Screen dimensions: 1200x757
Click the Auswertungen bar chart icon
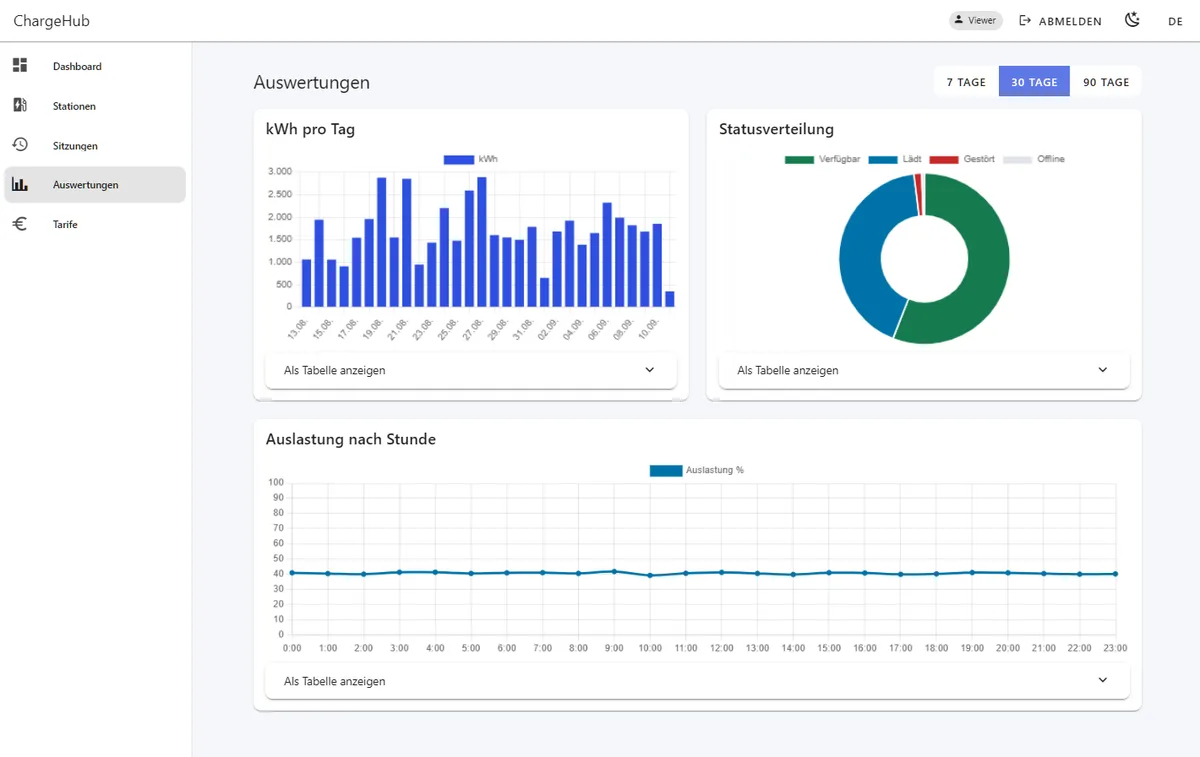20,185
